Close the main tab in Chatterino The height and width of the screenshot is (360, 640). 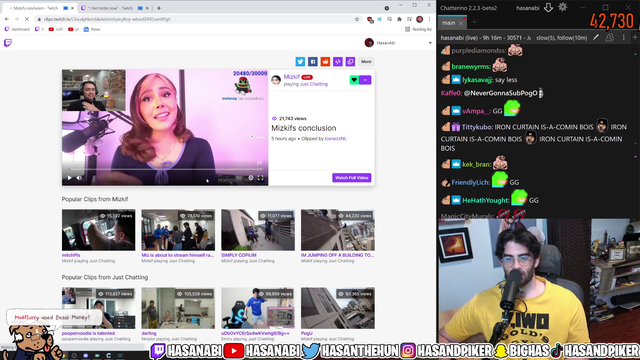click(461, 23)
